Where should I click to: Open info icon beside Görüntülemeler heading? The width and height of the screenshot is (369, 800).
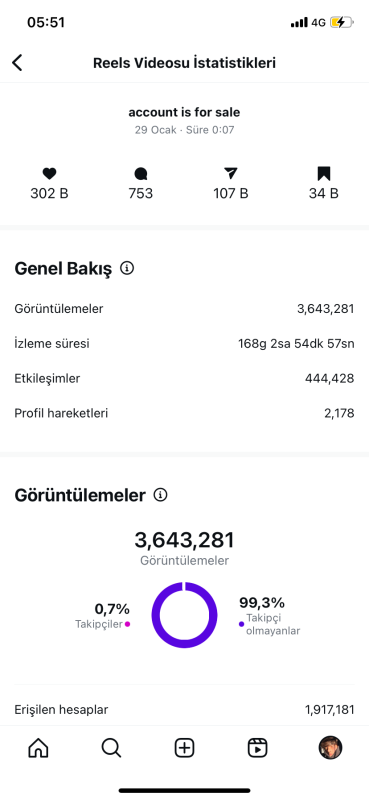[161, 494]
